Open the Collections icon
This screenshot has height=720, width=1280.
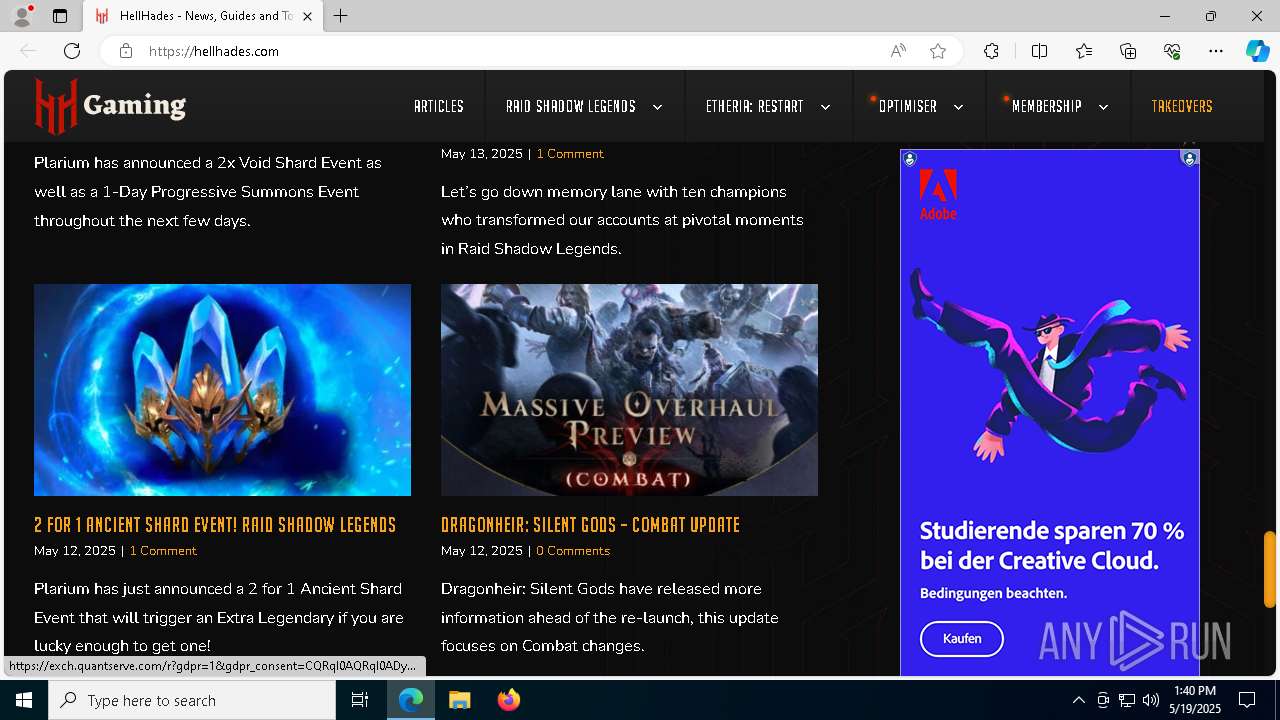(x=1128, y=51)
